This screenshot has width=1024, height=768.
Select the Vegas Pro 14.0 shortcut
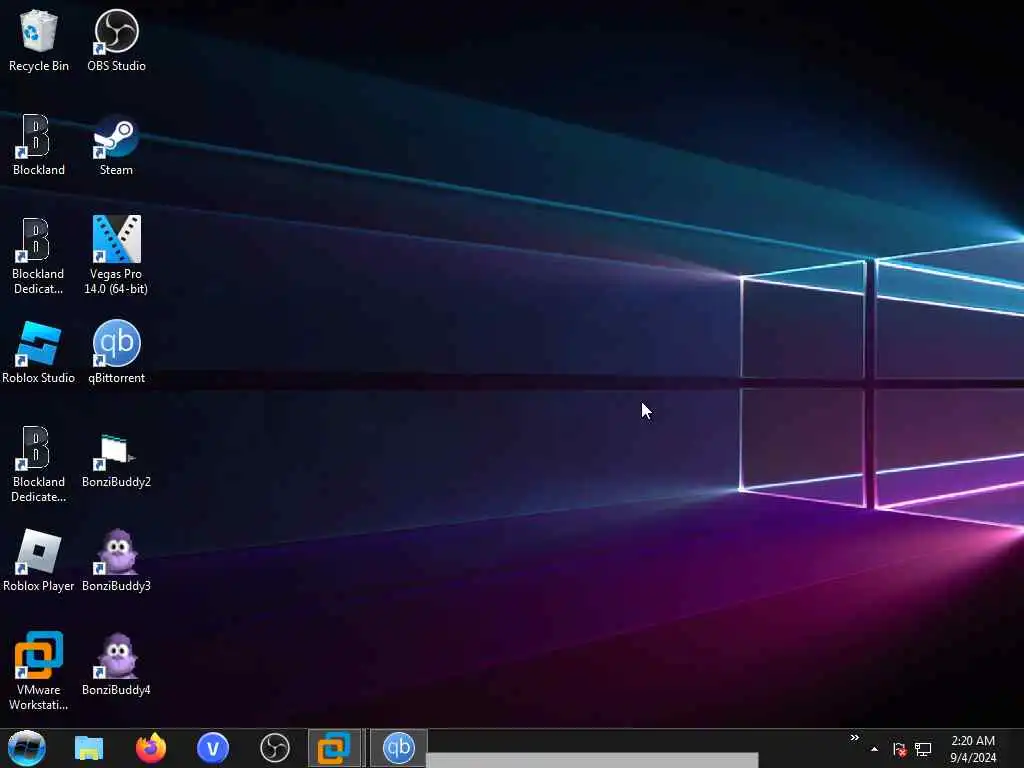tap(116, 256)
